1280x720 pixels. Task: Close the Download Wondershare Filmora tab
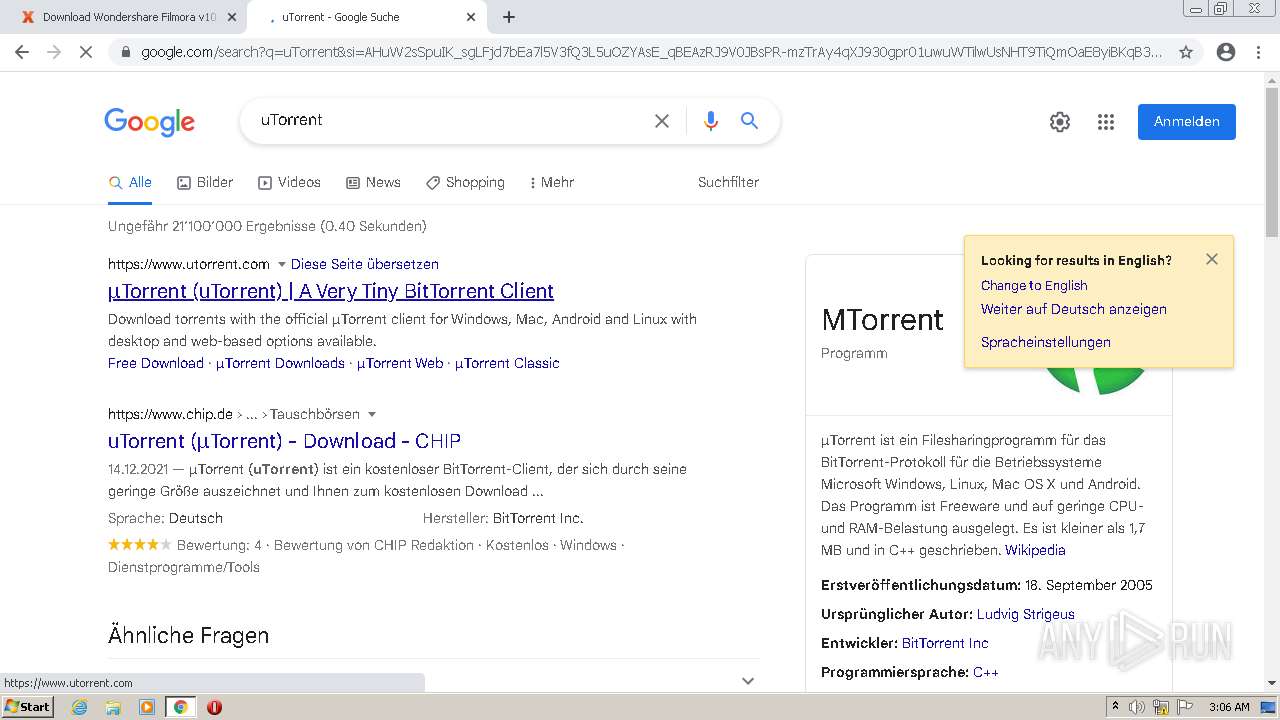point(231,17)
